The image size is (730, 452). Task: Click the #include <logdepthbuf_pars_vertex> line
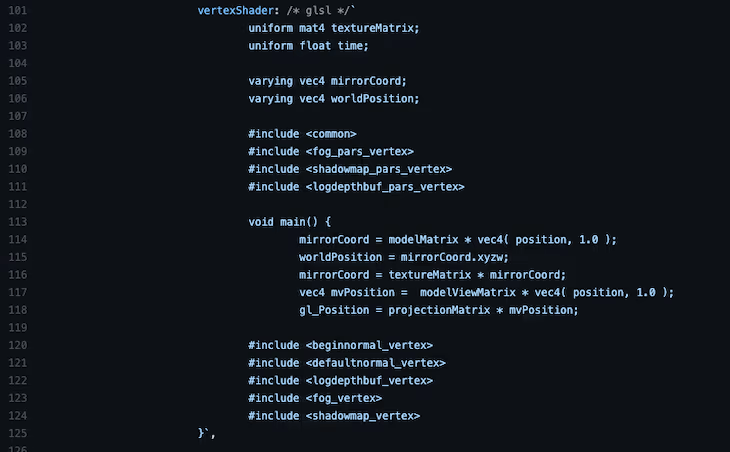[x=356, y=186]
